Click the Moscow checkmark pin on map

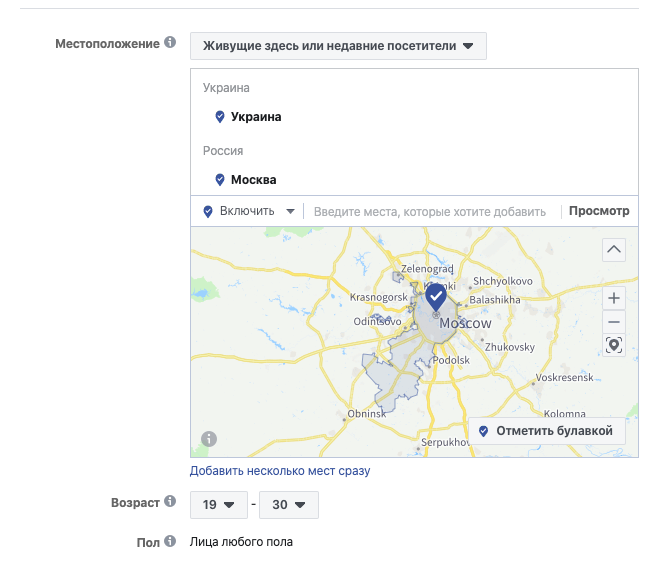tap(435, 297)
